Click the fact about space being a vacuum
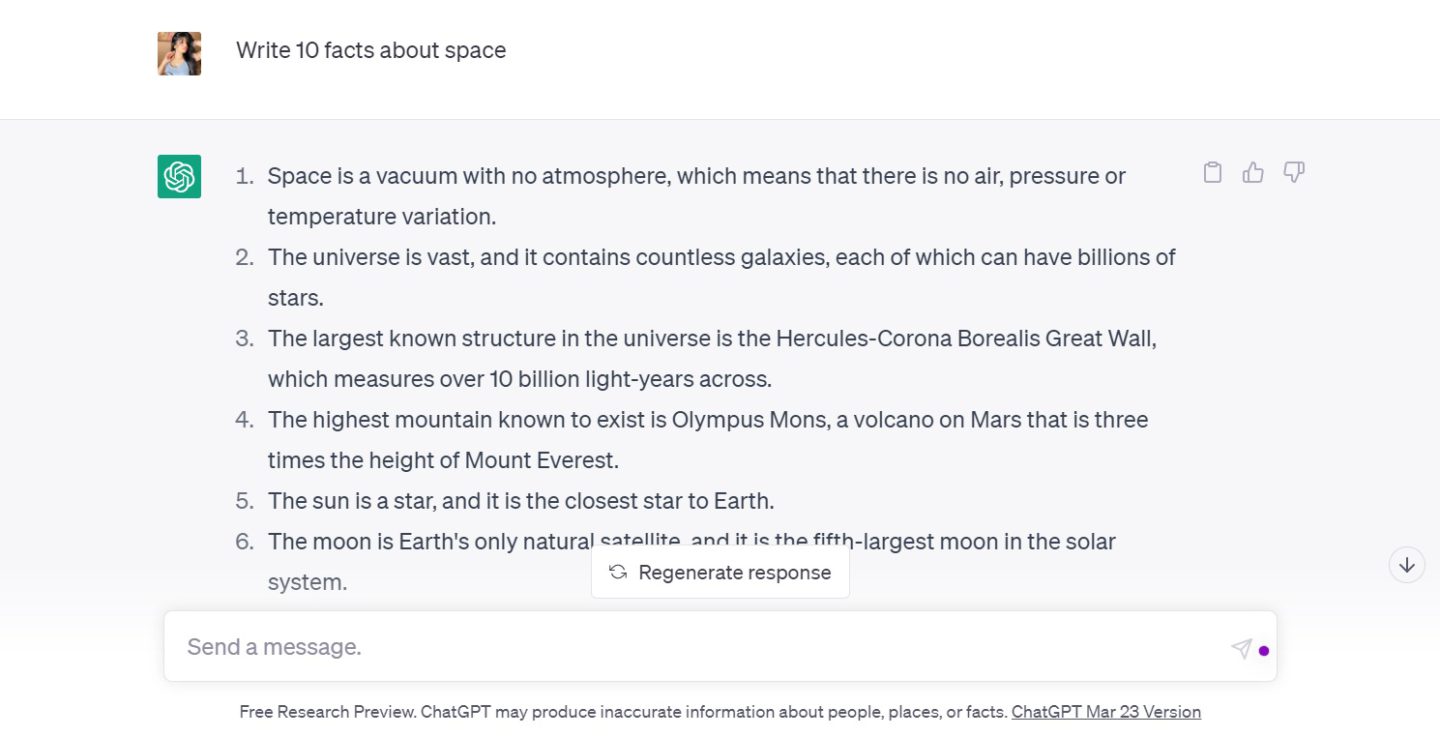The height and width of the screenshot is (737, 1440). 696,177
